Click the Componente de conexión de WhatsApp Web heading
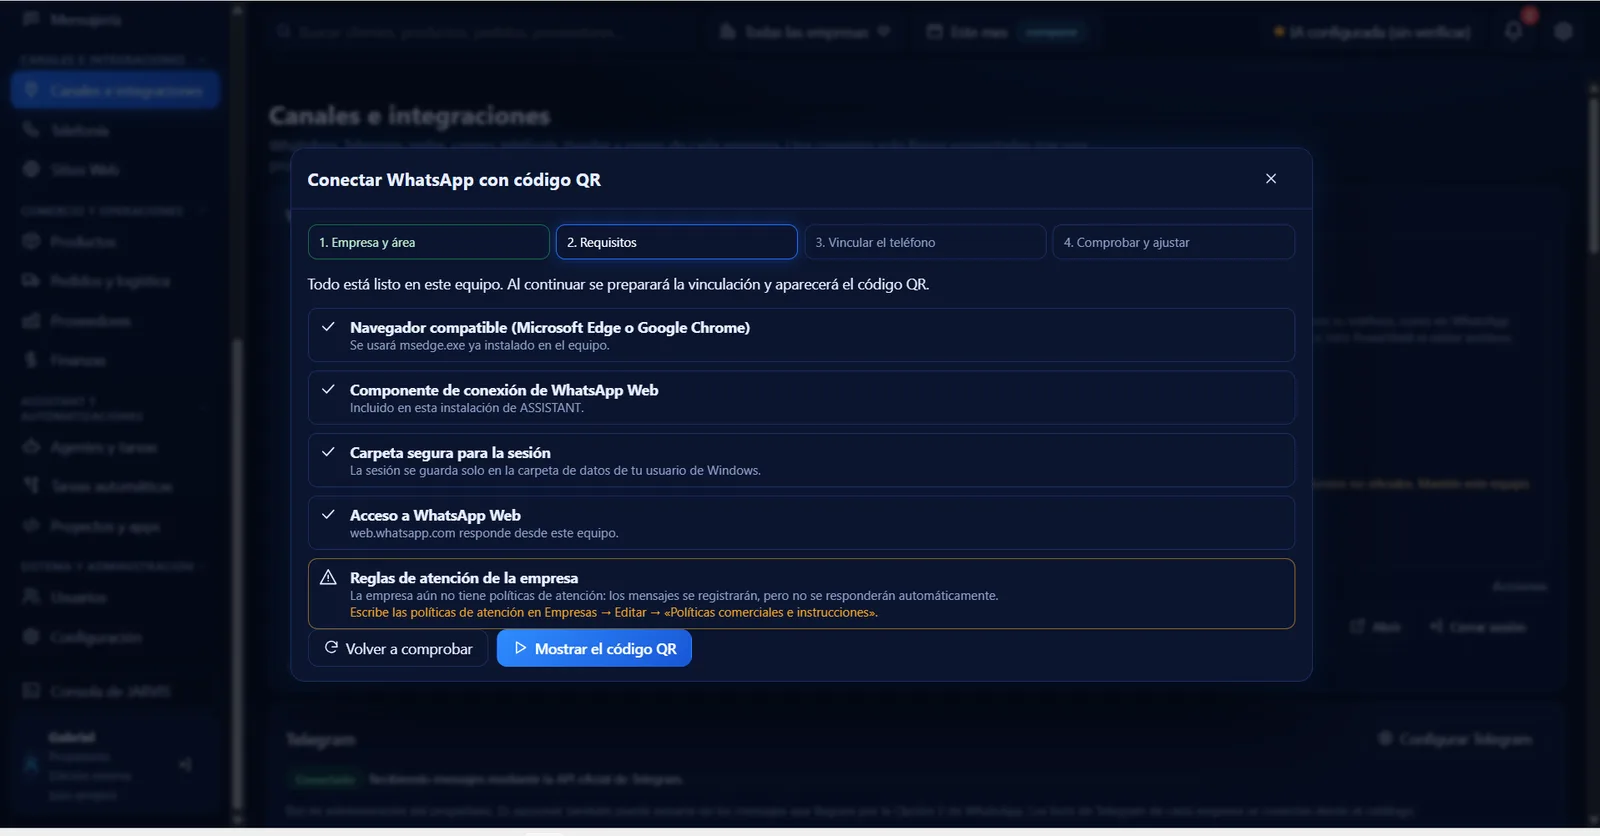Screen dimensions: 1600x836 click(504, 390)
